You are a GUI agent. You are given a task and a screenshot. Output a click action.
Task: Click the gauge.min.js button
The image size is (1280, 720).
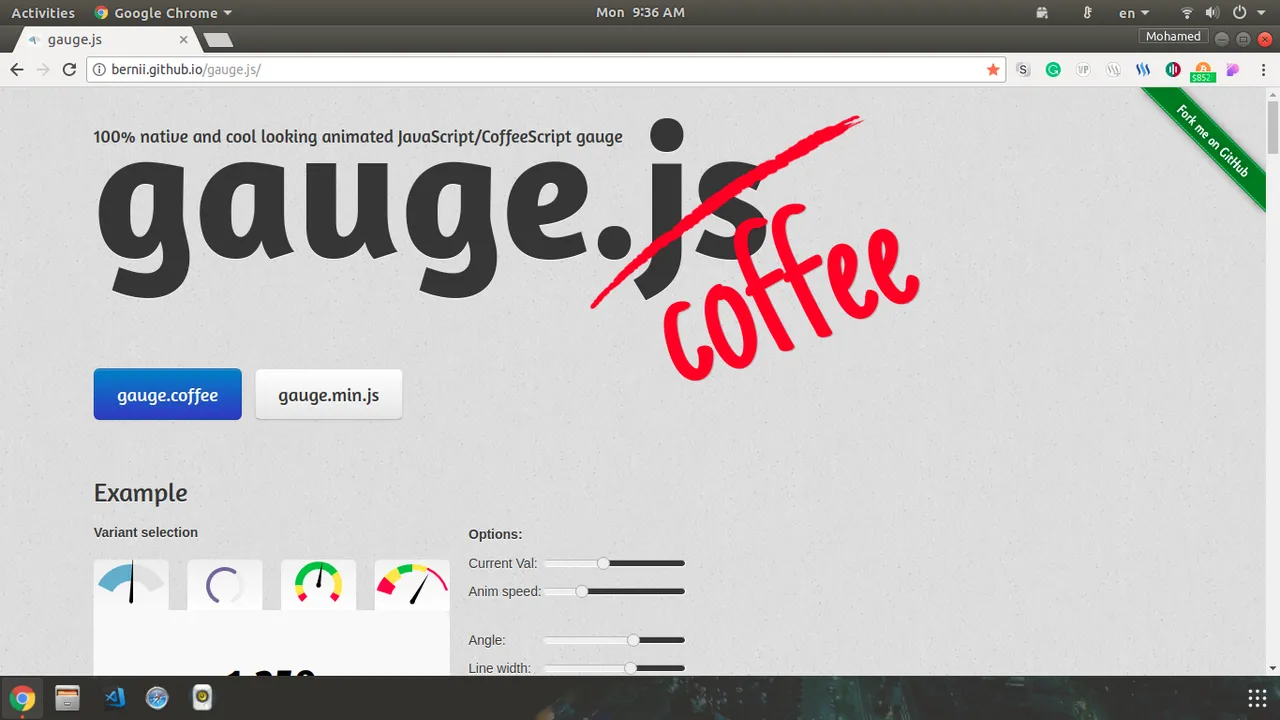pyautogui.click(x=329, y=395)
